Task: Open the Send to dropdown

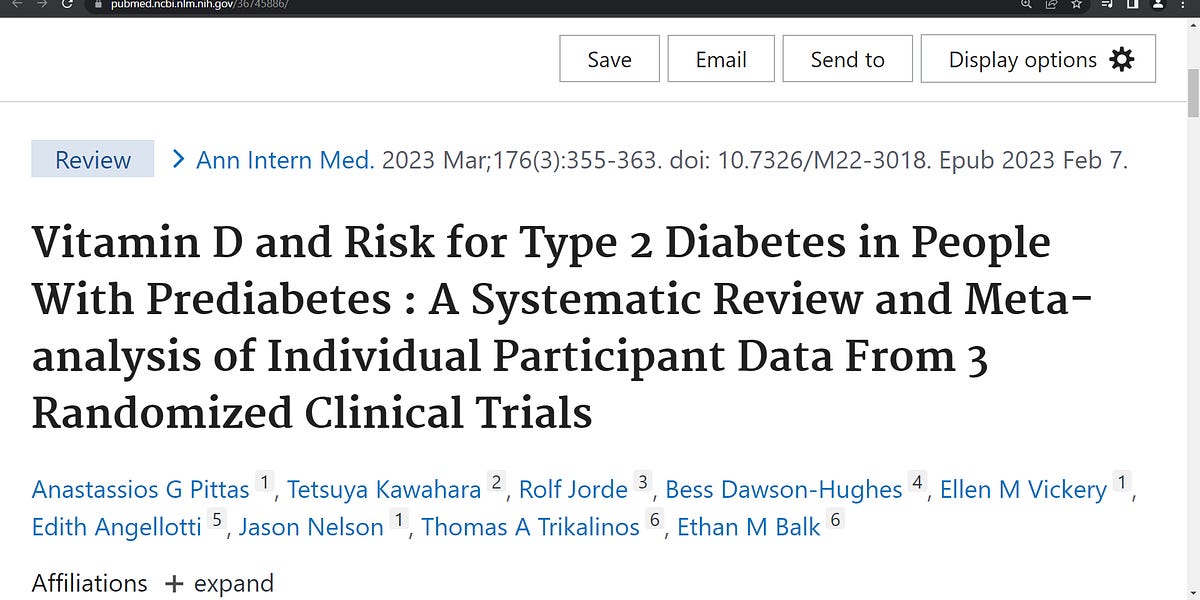Action: 847,59
